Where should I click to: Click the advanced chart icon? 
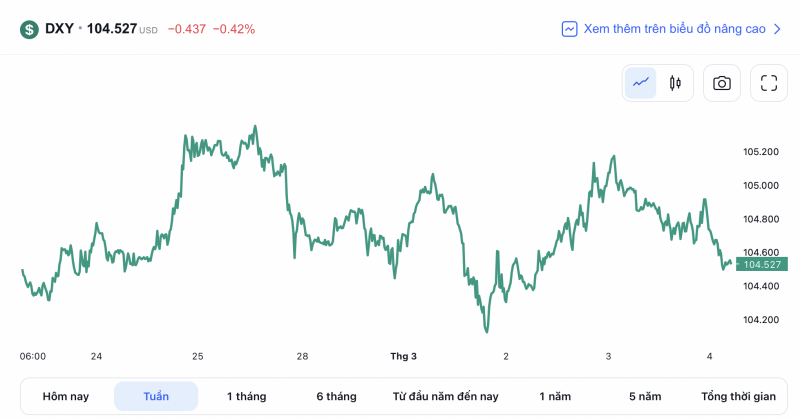click(569, 29)
